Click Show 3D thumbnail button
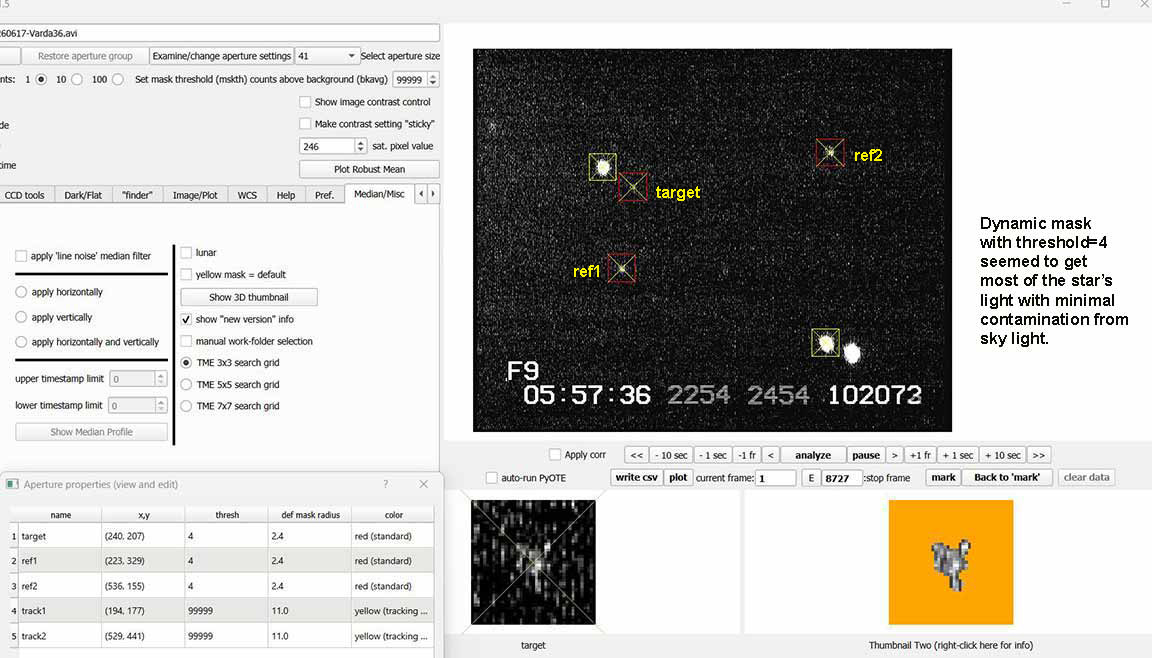This screenshot has height=658, width=1152. 248,297
